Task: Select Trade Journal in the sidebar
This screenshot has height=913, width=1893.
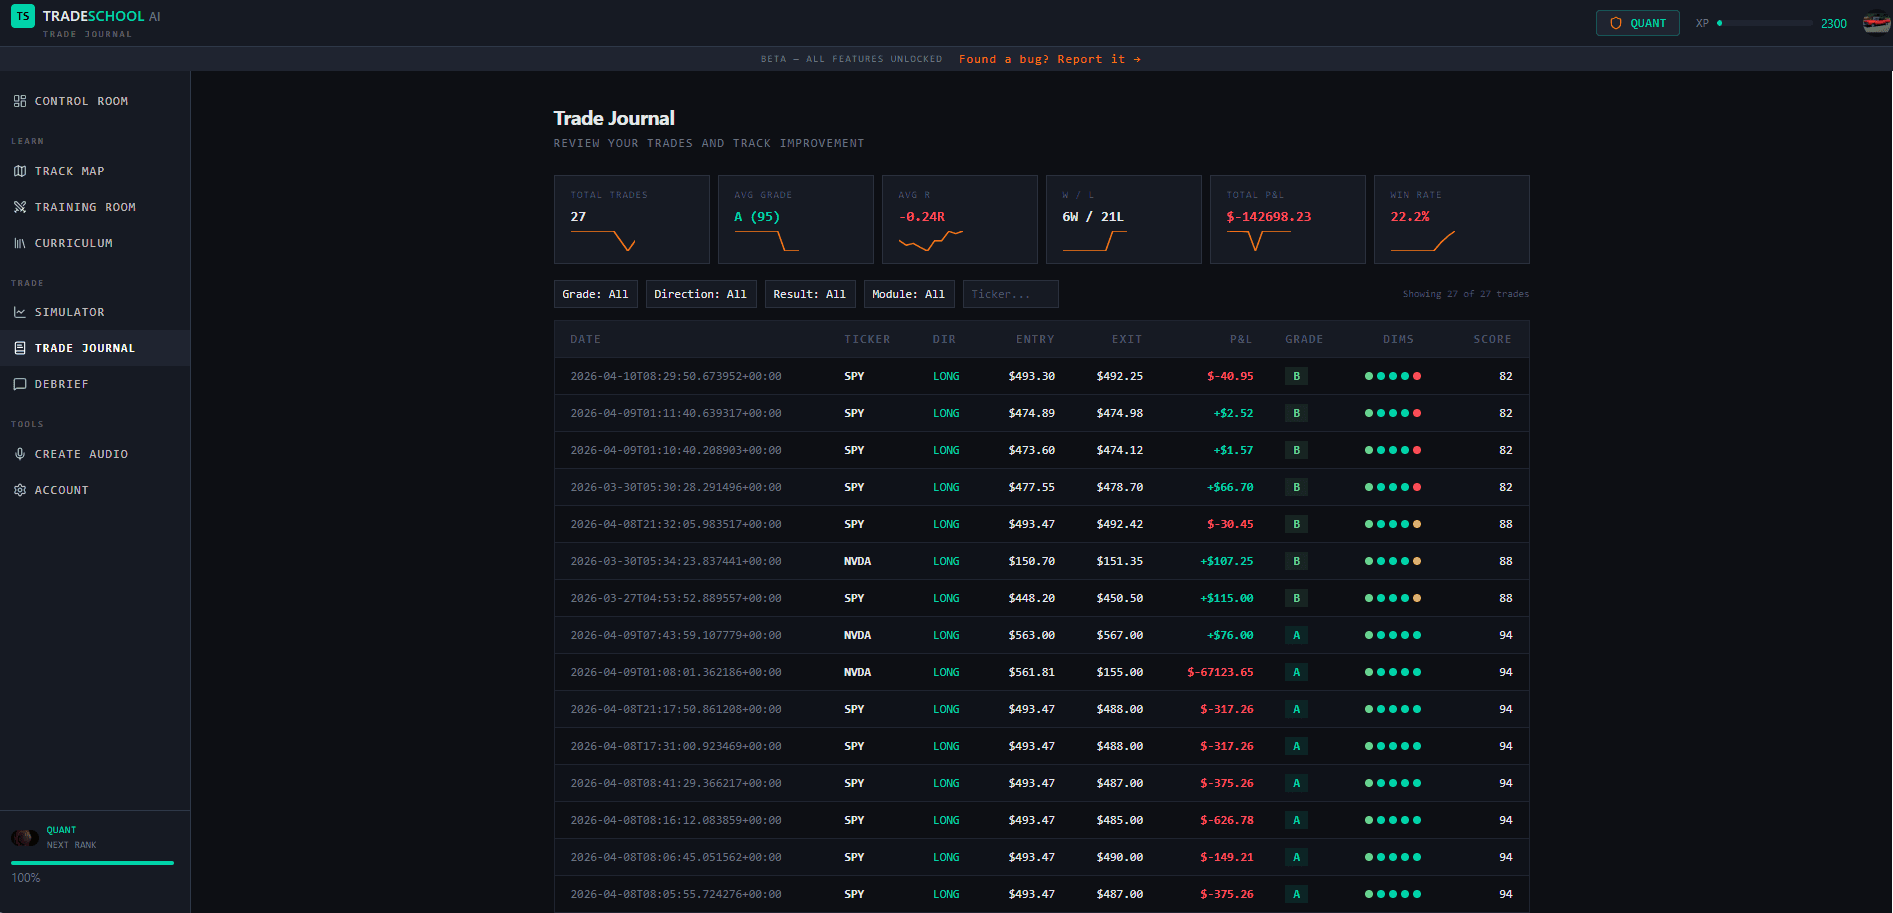Action: tap(85, 348)
